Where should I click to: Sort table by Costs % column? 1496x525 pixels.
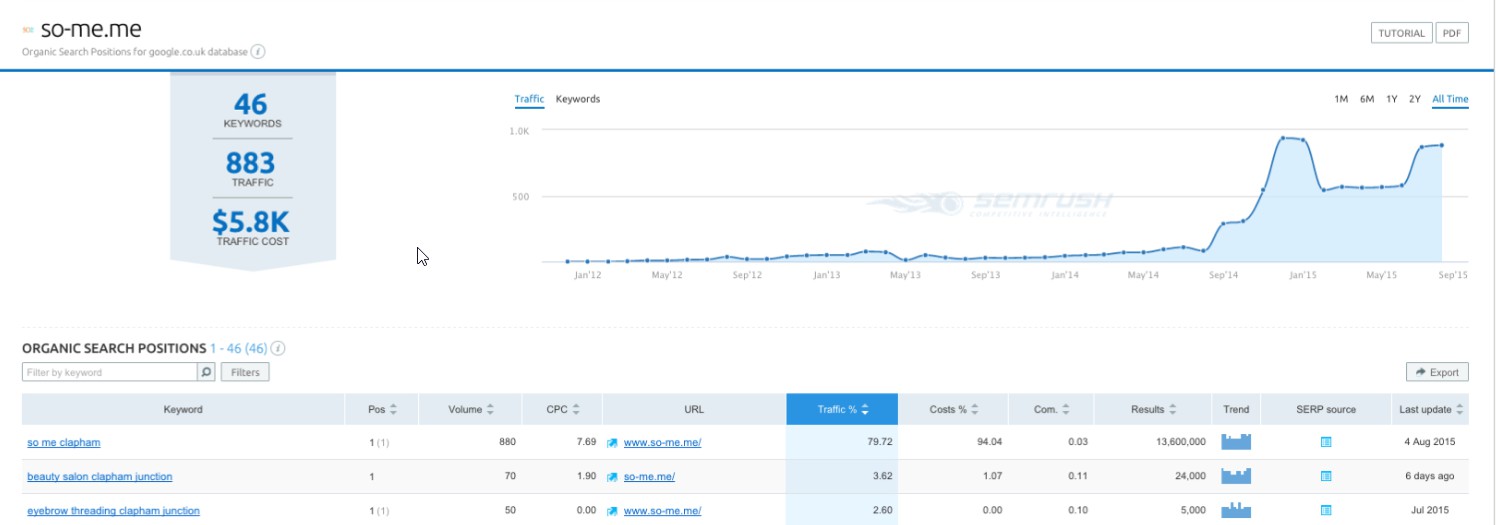point(952,409)
